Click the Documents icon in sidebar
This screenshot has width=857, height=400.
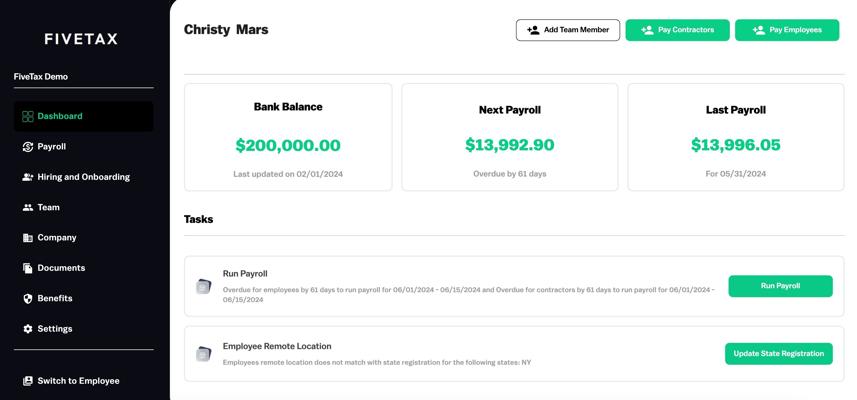[x=28, y=268]
